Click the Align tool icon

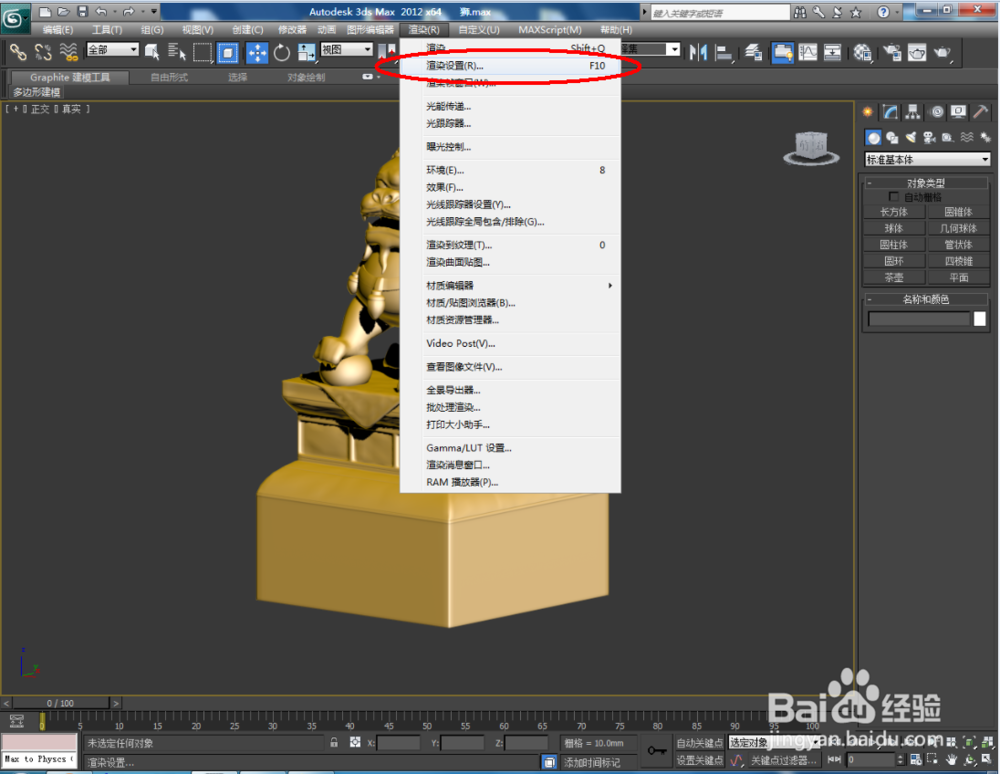(x=724, y=52)
